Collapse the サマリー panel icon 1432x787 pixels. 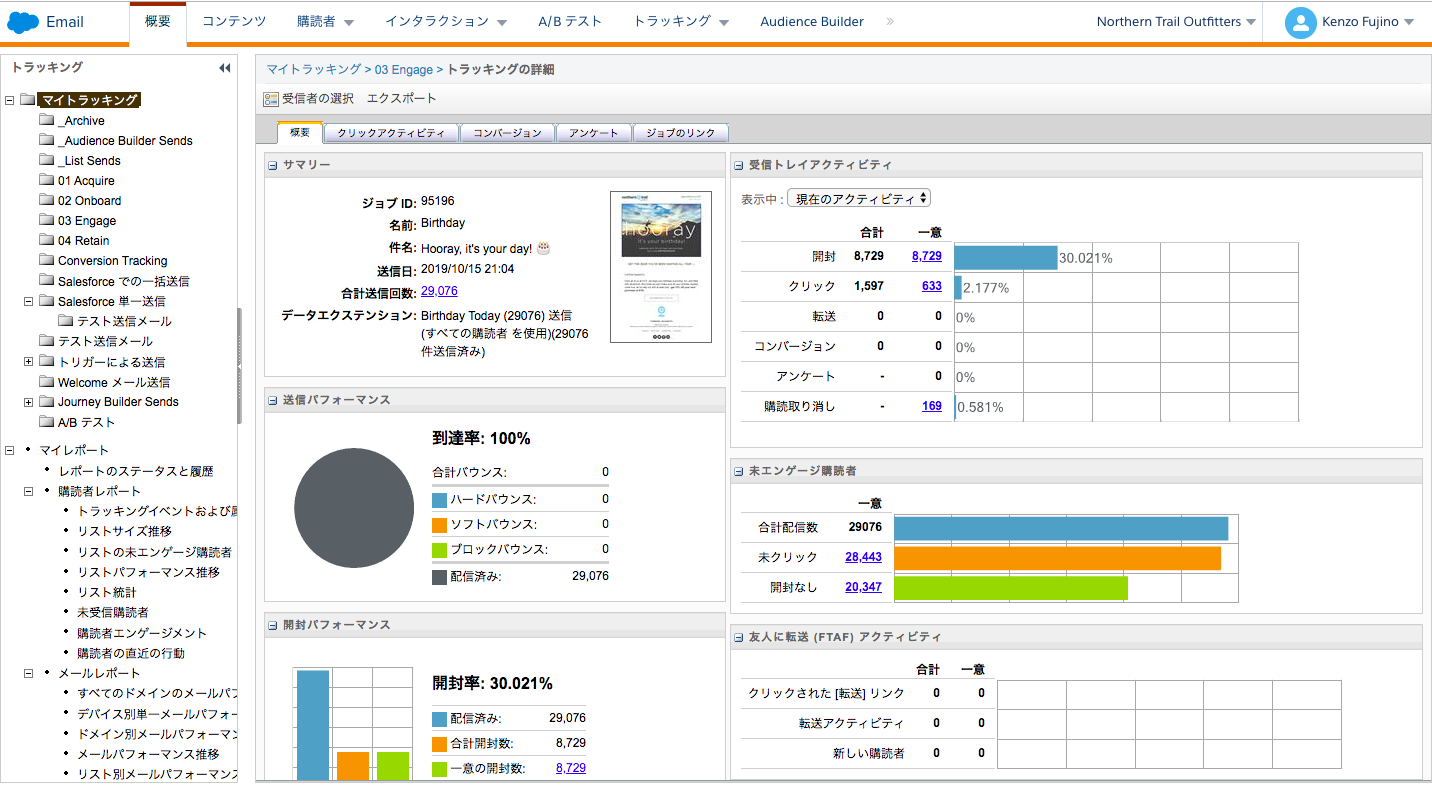[272, 165]
